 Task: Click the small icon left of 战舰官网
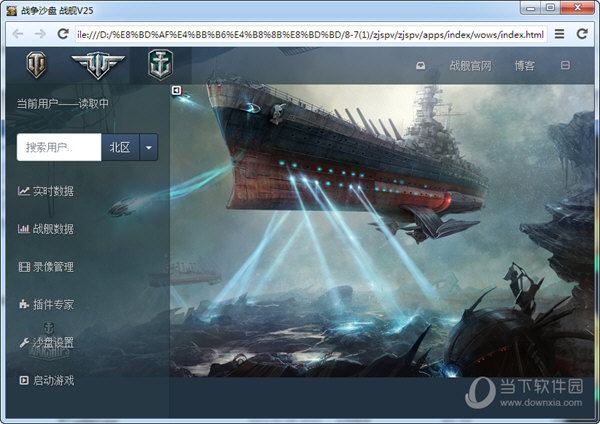(x=421, y=66)
